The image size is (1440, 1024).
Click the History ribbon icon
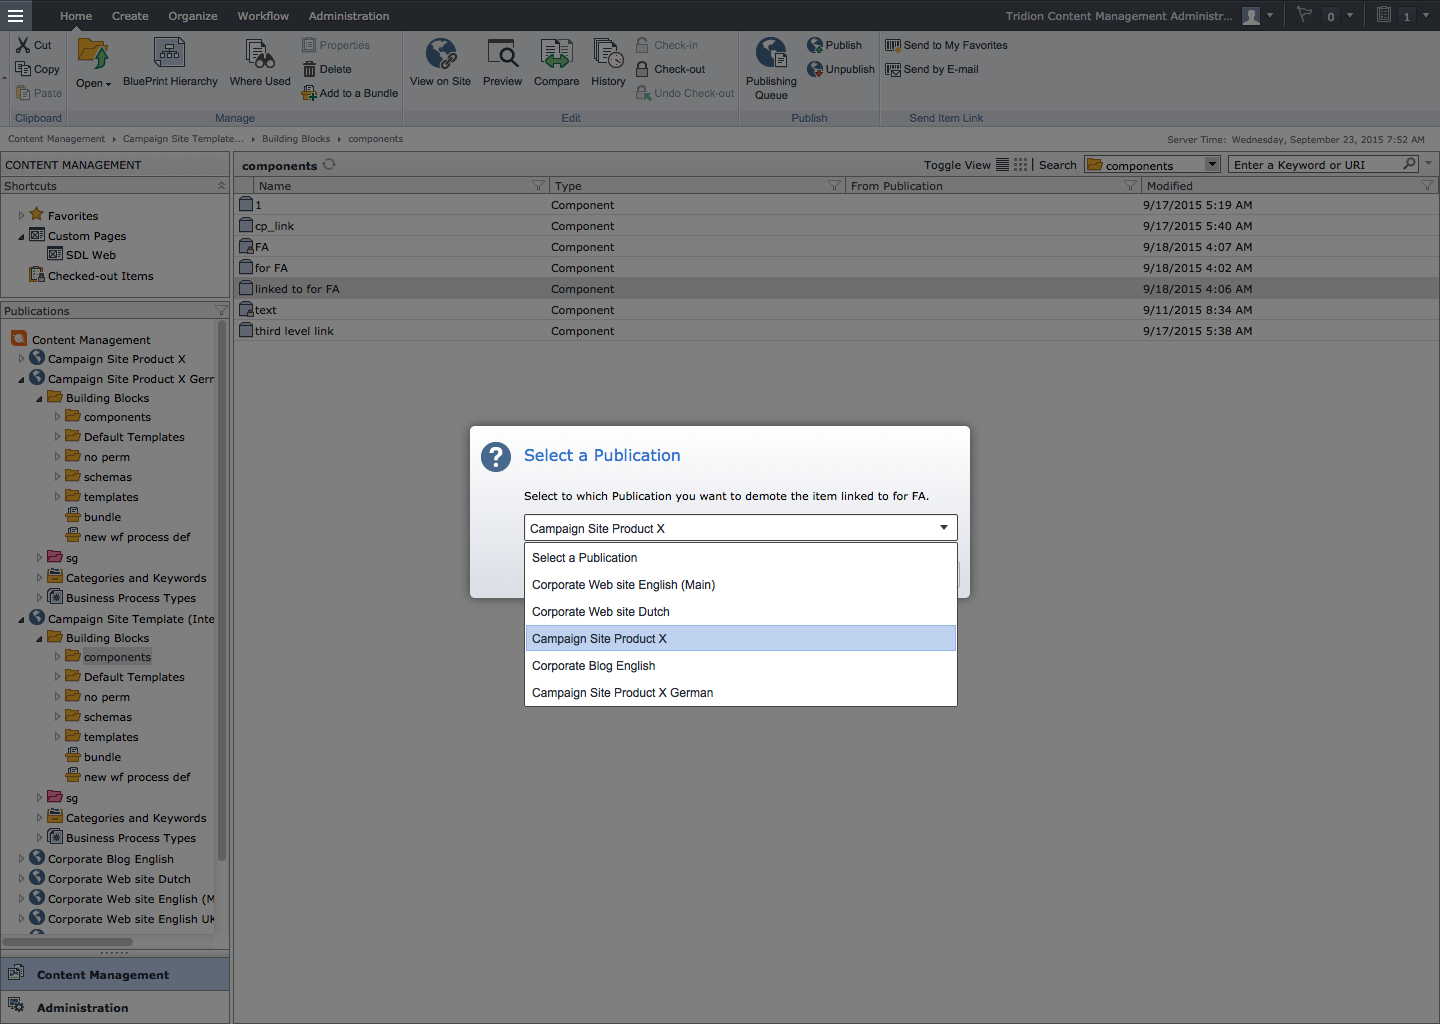(608, 54)
